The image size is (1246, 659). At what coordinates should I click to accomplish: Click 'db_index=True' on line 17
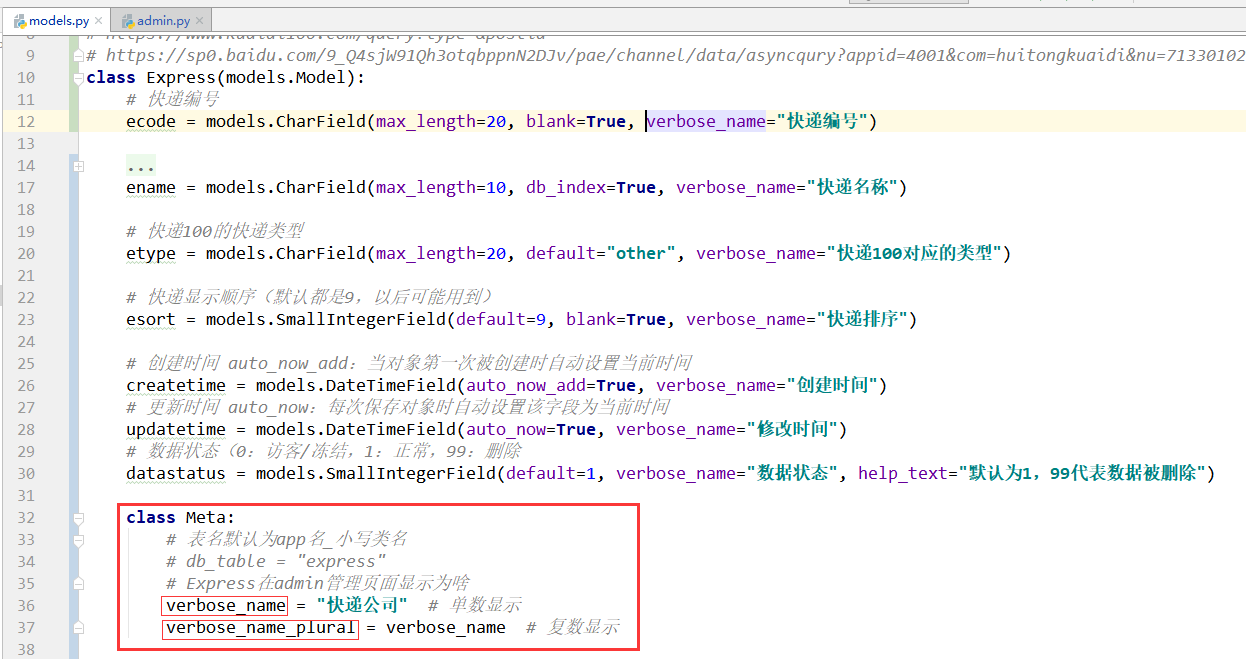tap(591, 188)
